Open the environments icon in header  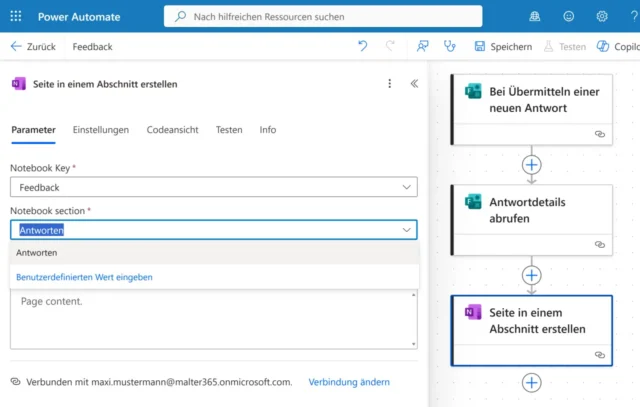pyautogui.click(x=535, y=16)
